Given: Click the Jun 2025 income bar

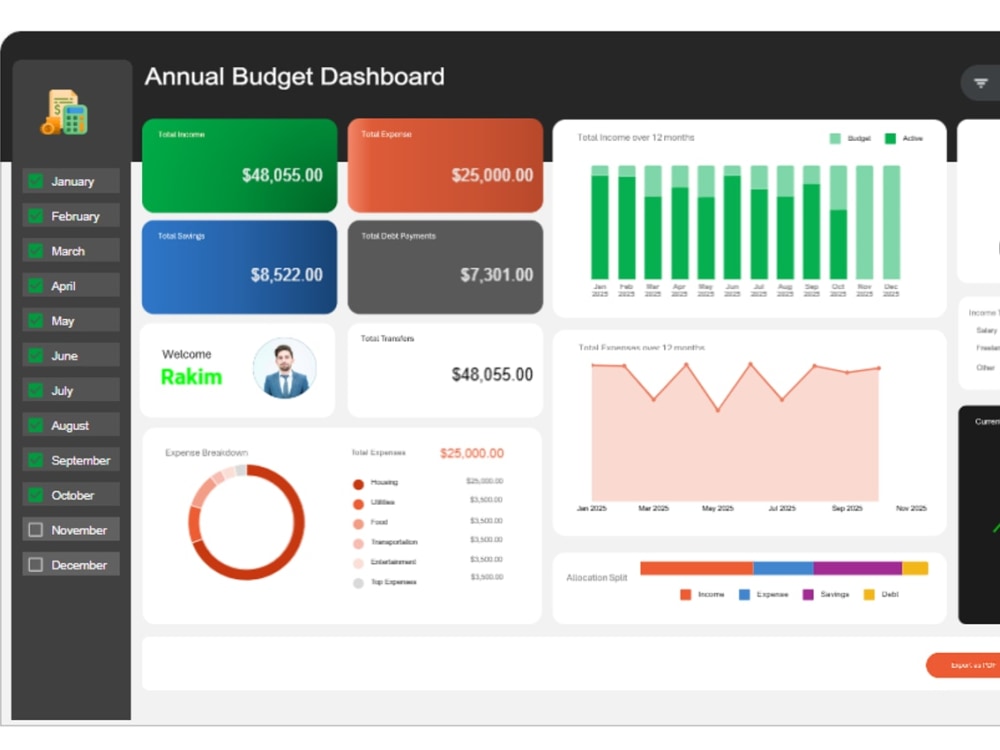Looking at the screenshot, I should pyautogui.click(x=732, y=222).
